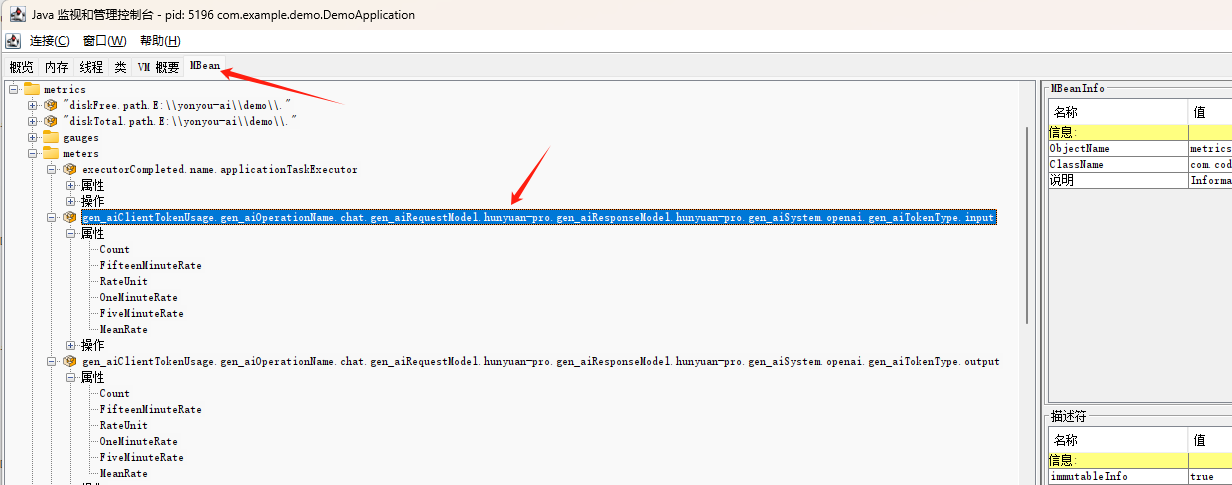Select the metrics root tree label
1232x485 pixels.
65,90
